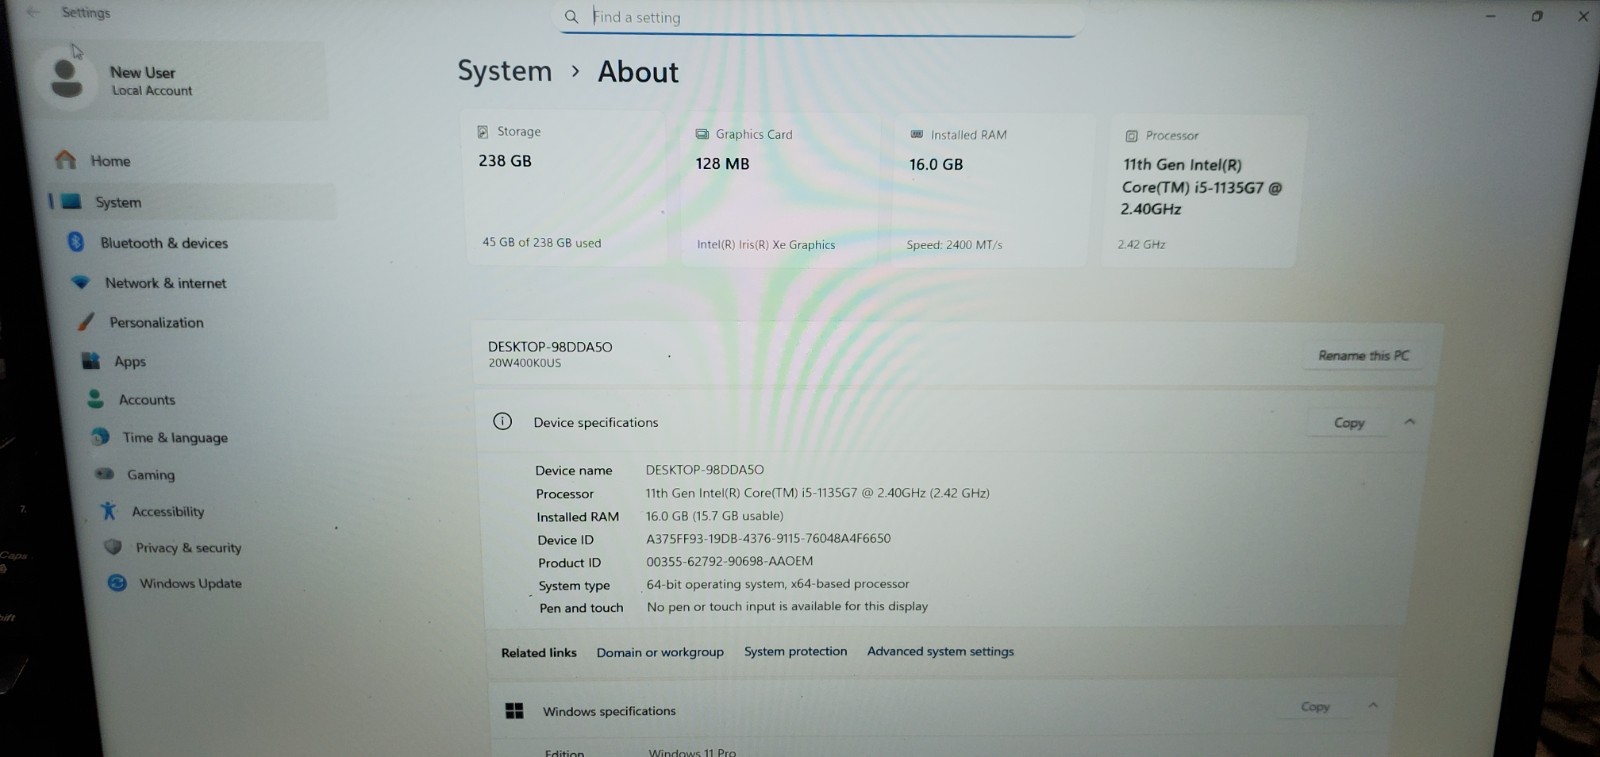
Task: Click the Windows logo beside Windows specifications
Action: pos(515,711)
